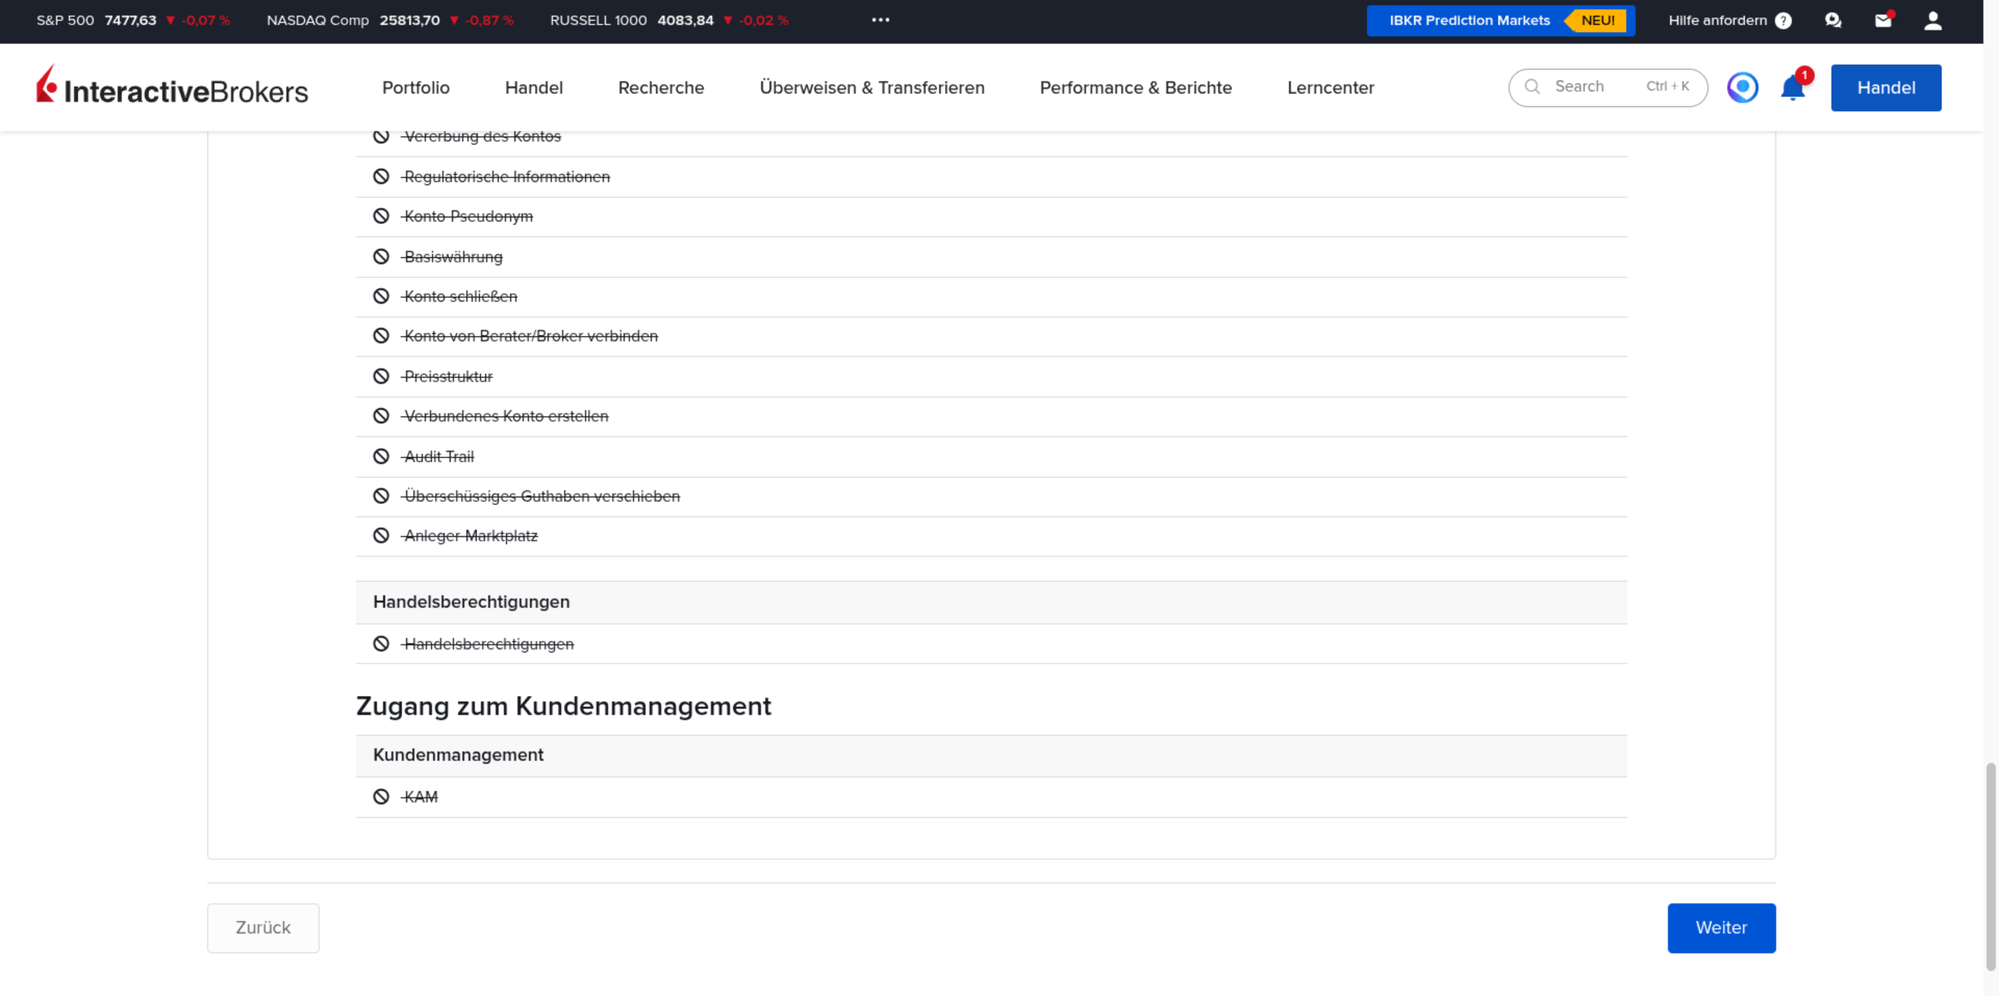Viewport: 1999px width, 996px height.
Task: Open the Recherche menu item
Action: click(661, 88)
